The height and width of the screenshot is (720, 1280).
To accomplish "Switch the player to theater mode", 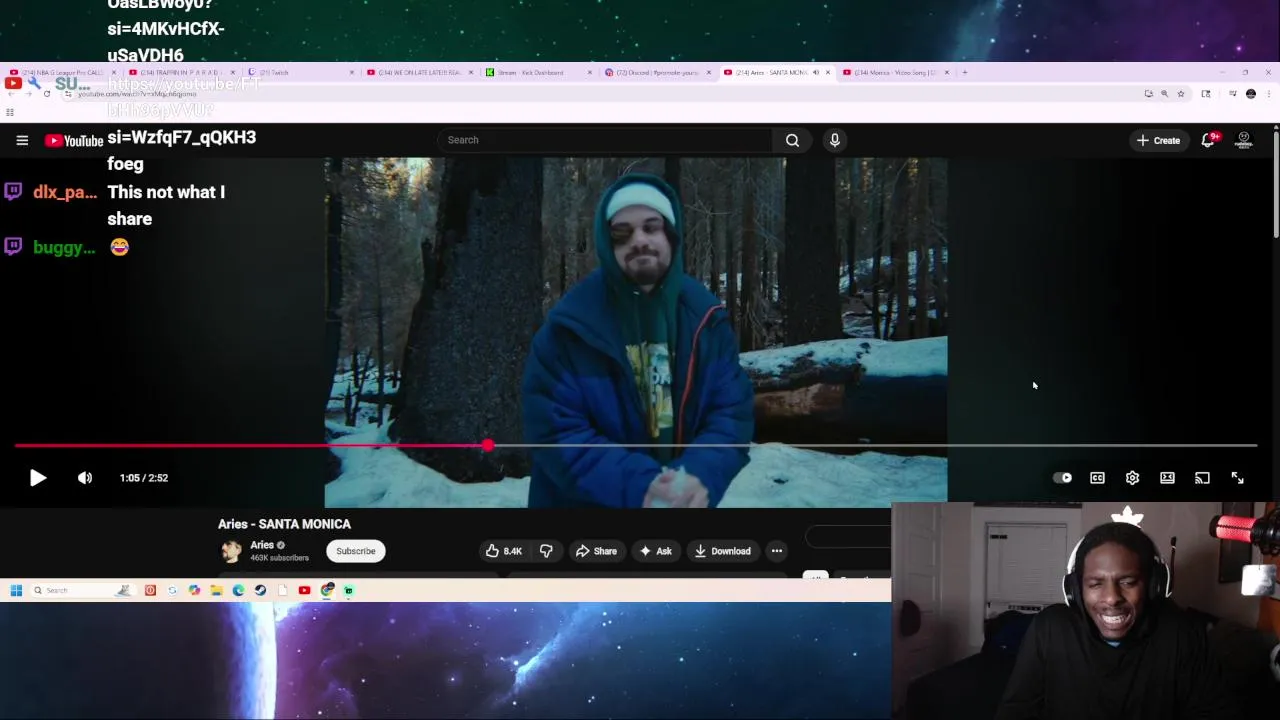I will point(1167,478).
